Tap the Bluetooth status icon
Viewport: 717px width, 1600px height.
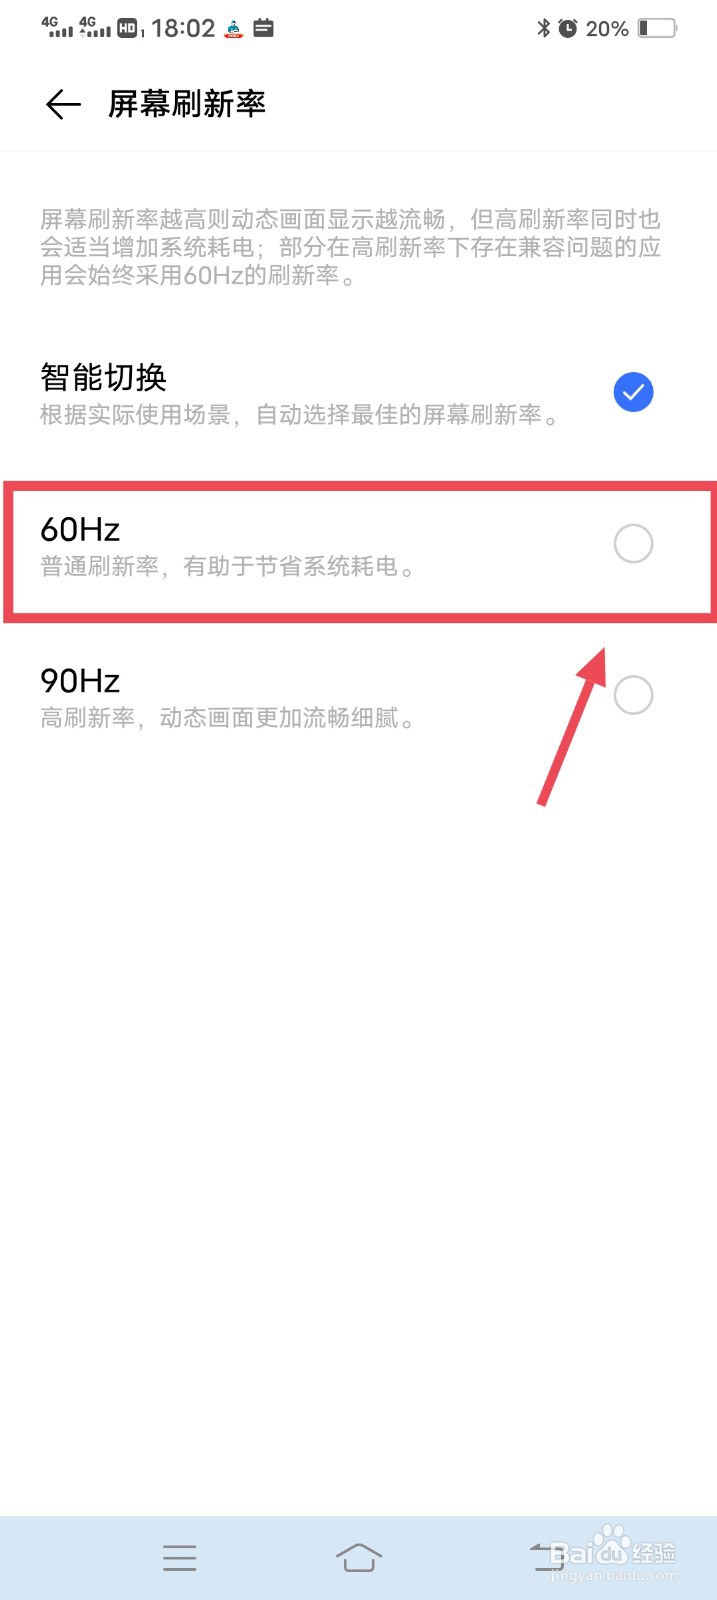coord(543,28)
